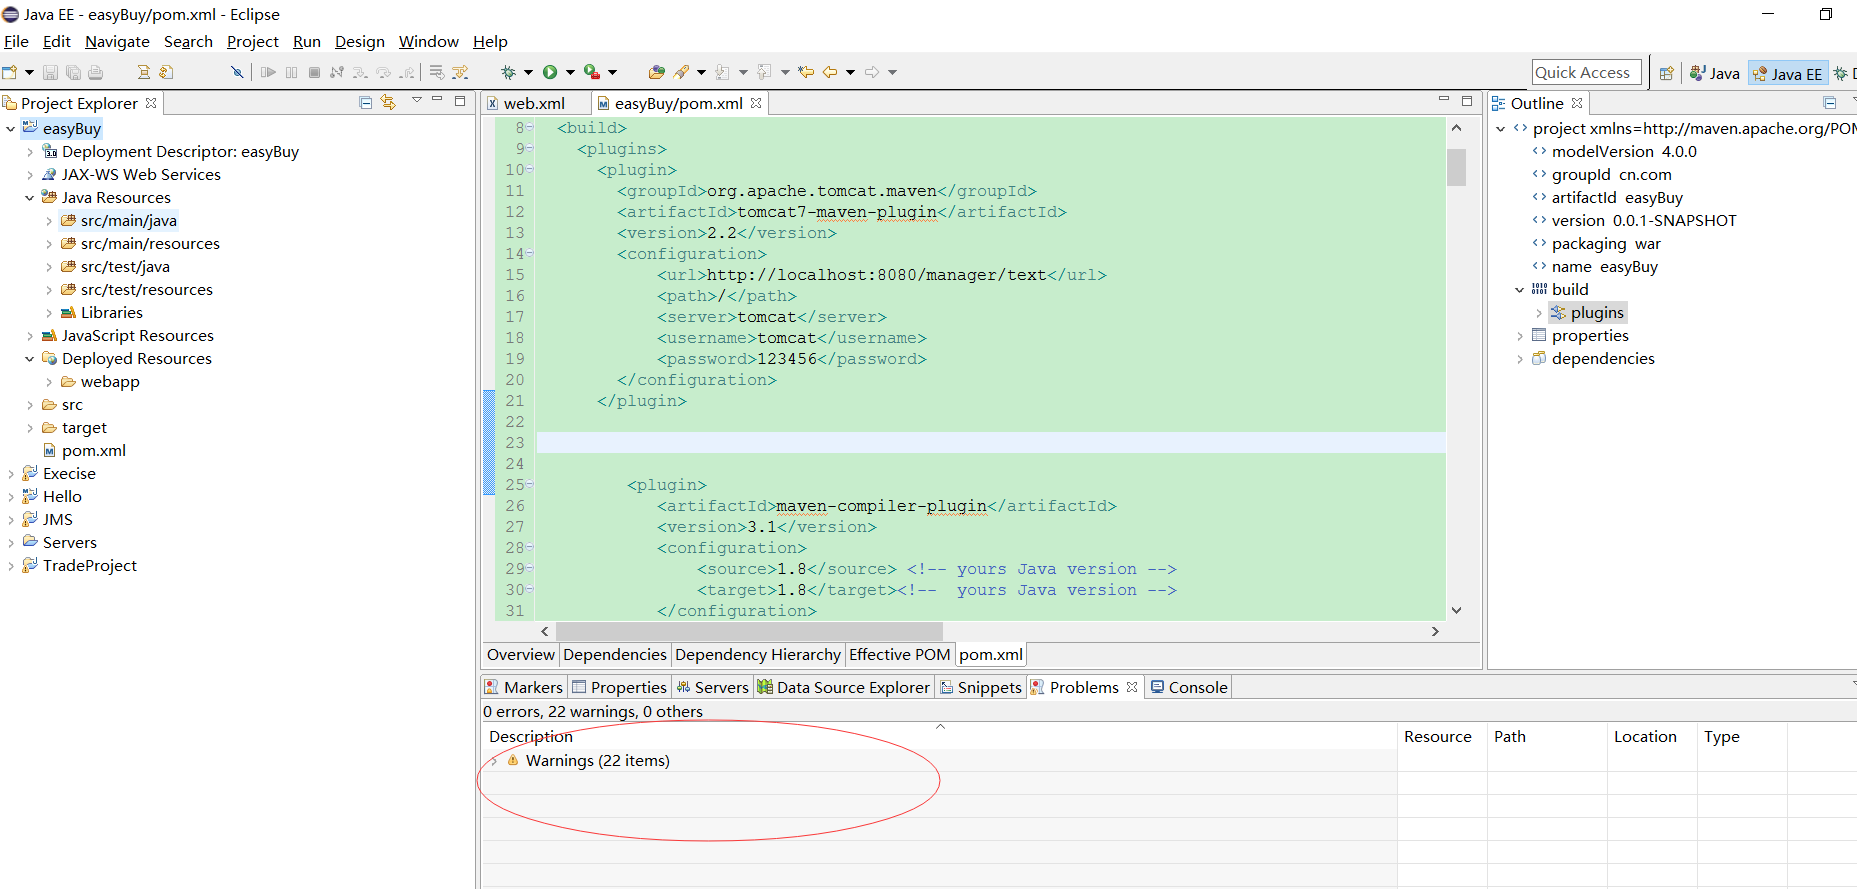Select pom.xml in Project Explorer
1857x889 pixels.
94,451
